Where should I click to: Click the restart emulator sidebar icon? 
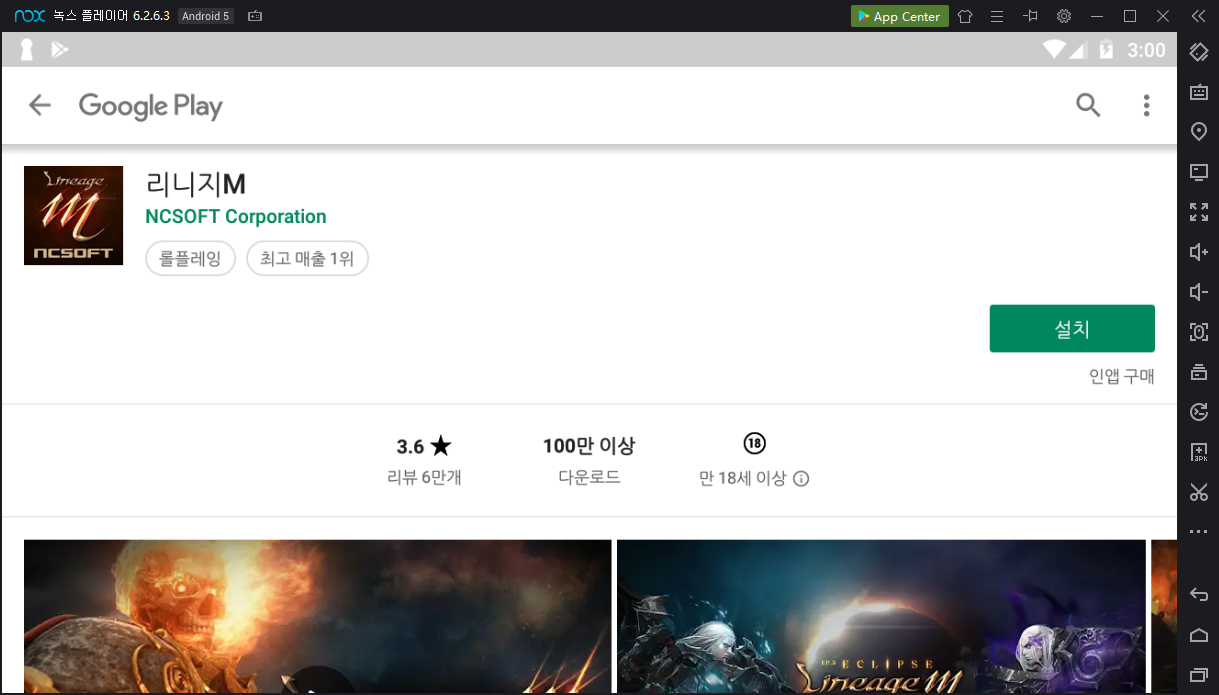(x=1198, y=412)
